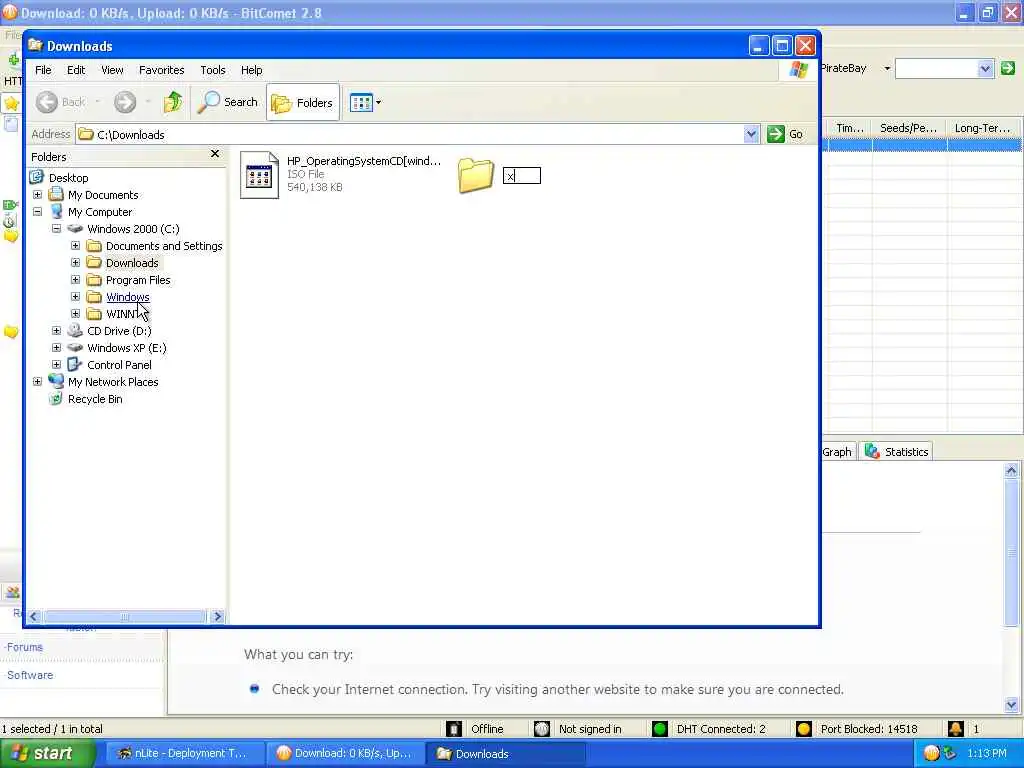The width and height of the screenshot is (1024, 768).
Task: Click left arrow of folder pane scrollbar
Action: (x=35, y=616)
